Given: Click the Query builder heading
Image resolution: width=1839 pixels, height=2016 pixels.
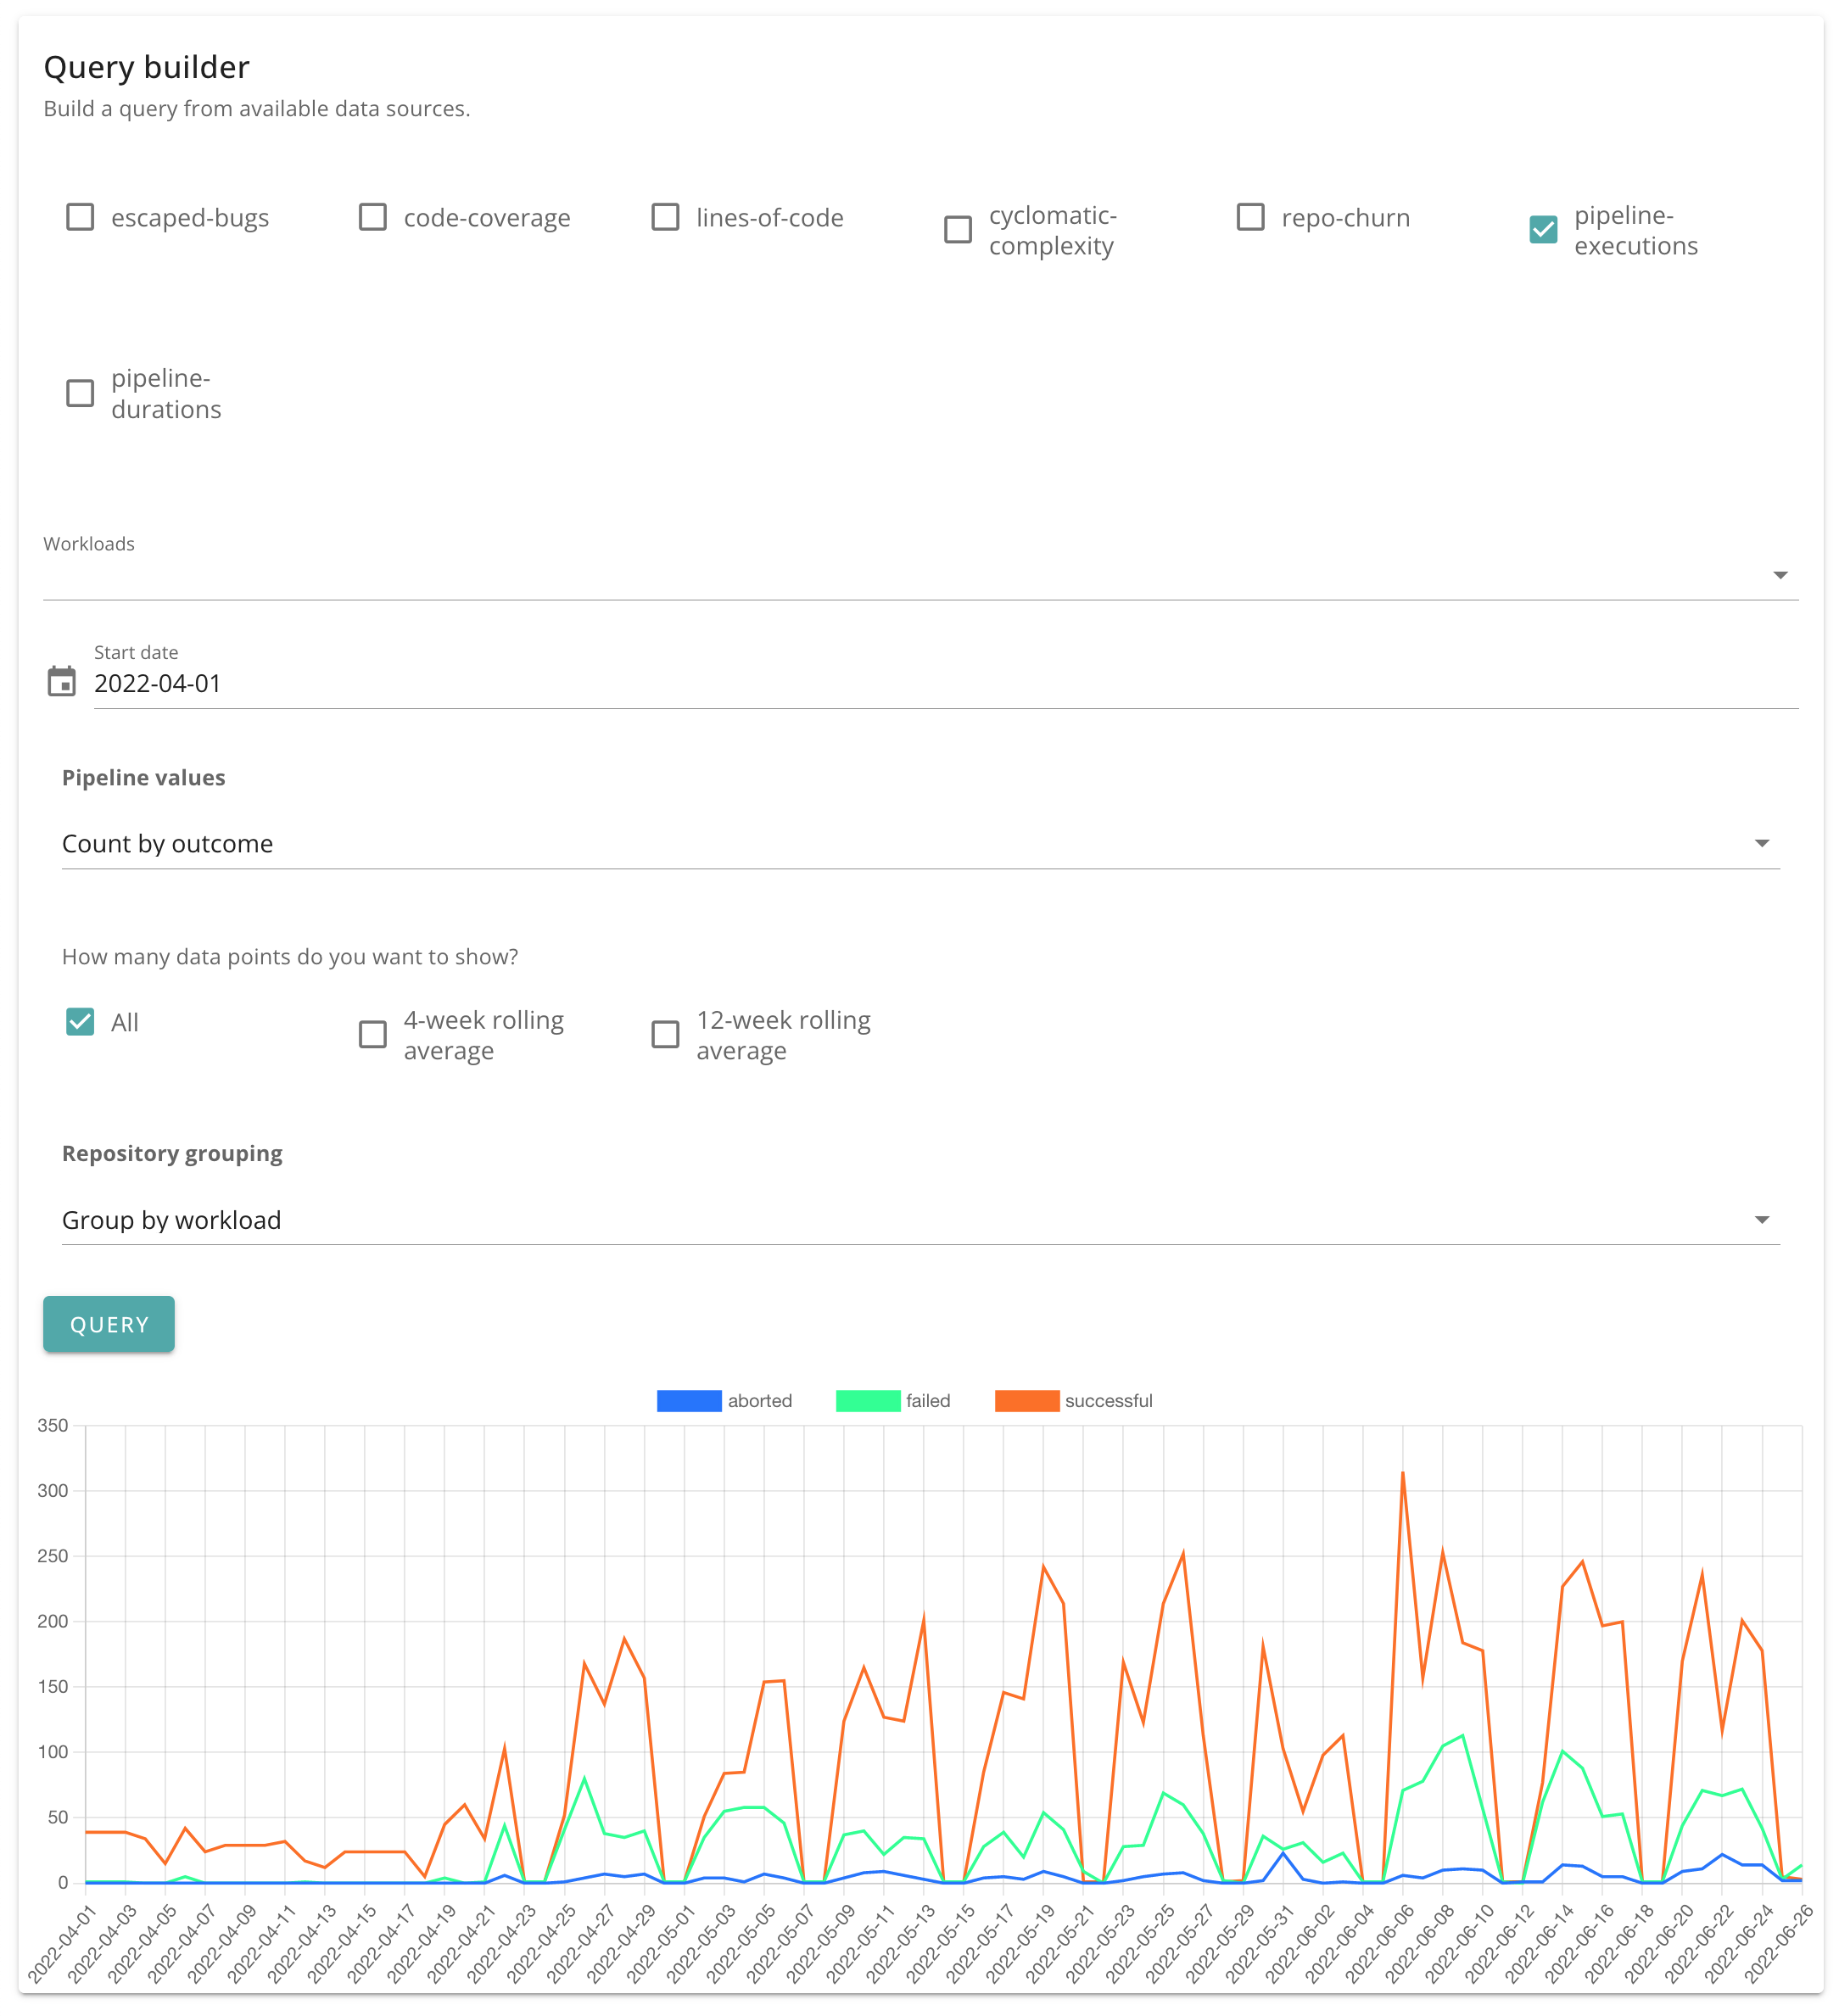Looking at the screenshot, I should point(147,67).
